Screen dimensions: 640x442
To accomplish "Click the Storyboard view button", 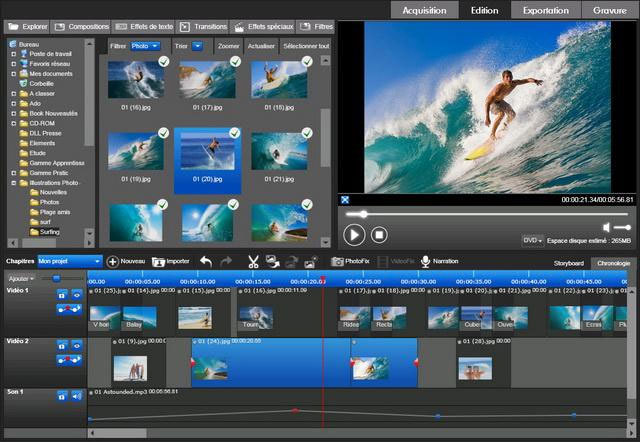I will click(568, 263).
